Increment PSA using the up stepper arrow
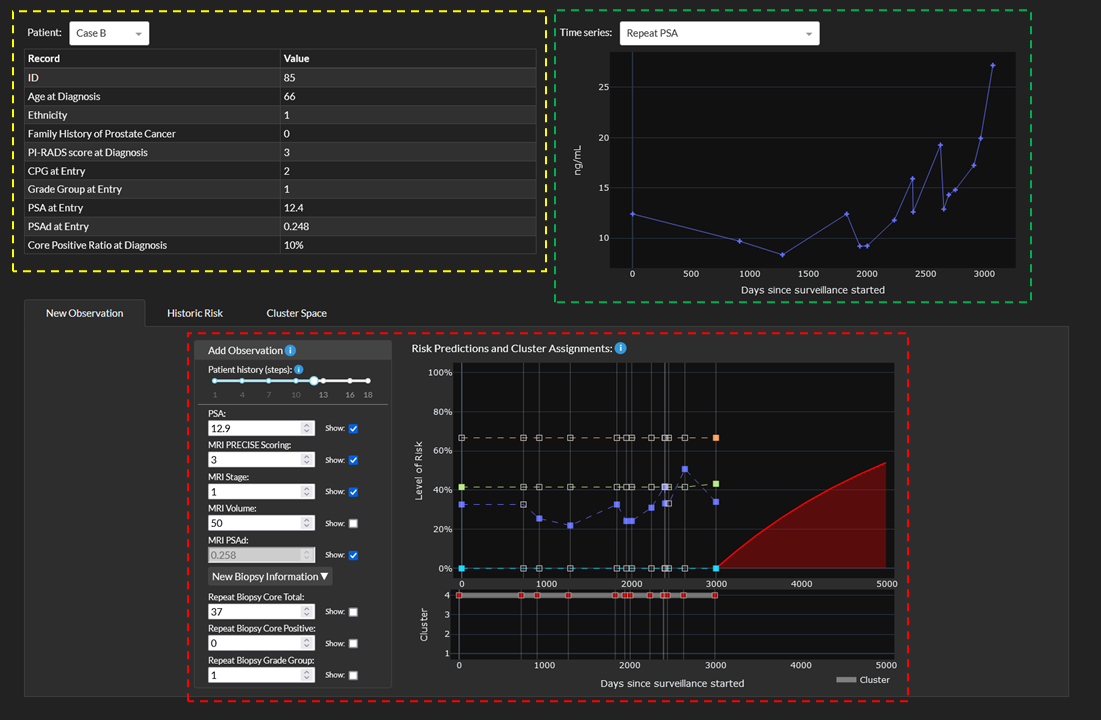The image size is (1101, 720). coord(306,424)
